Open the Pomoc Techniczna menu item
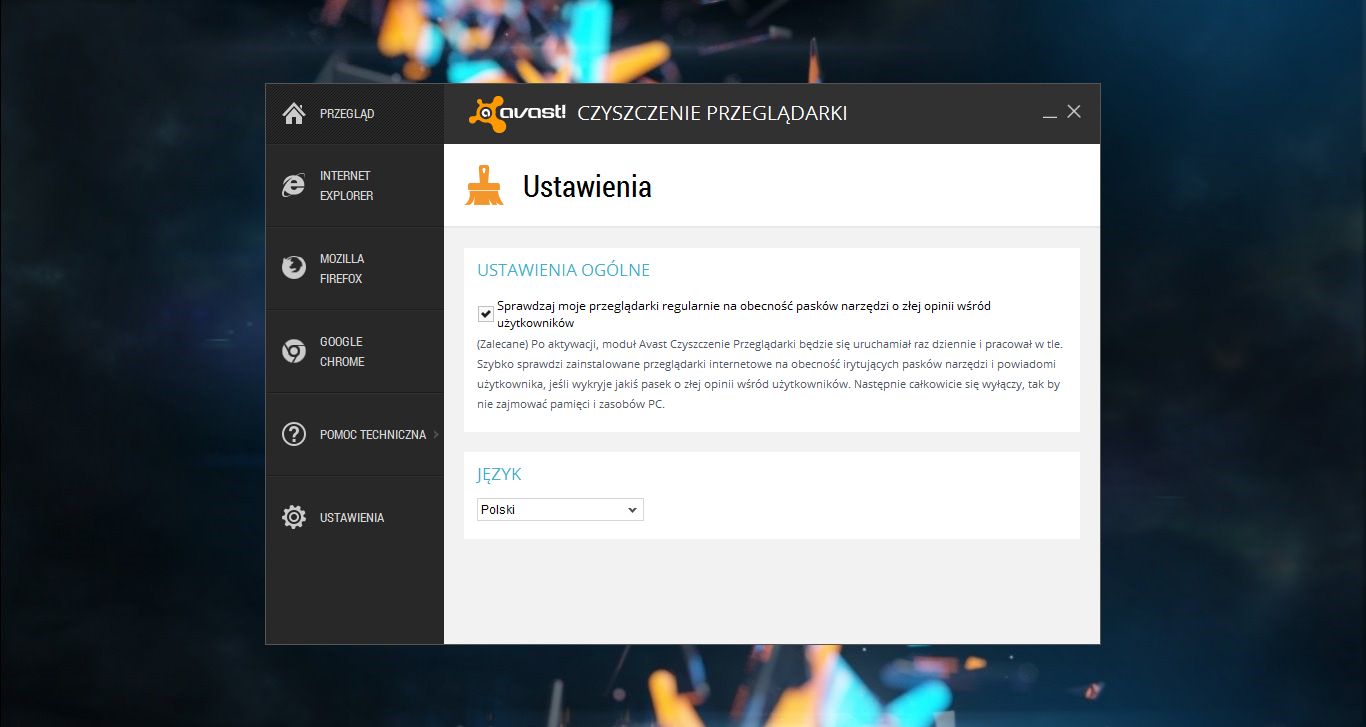 click(x=355, y=434)
